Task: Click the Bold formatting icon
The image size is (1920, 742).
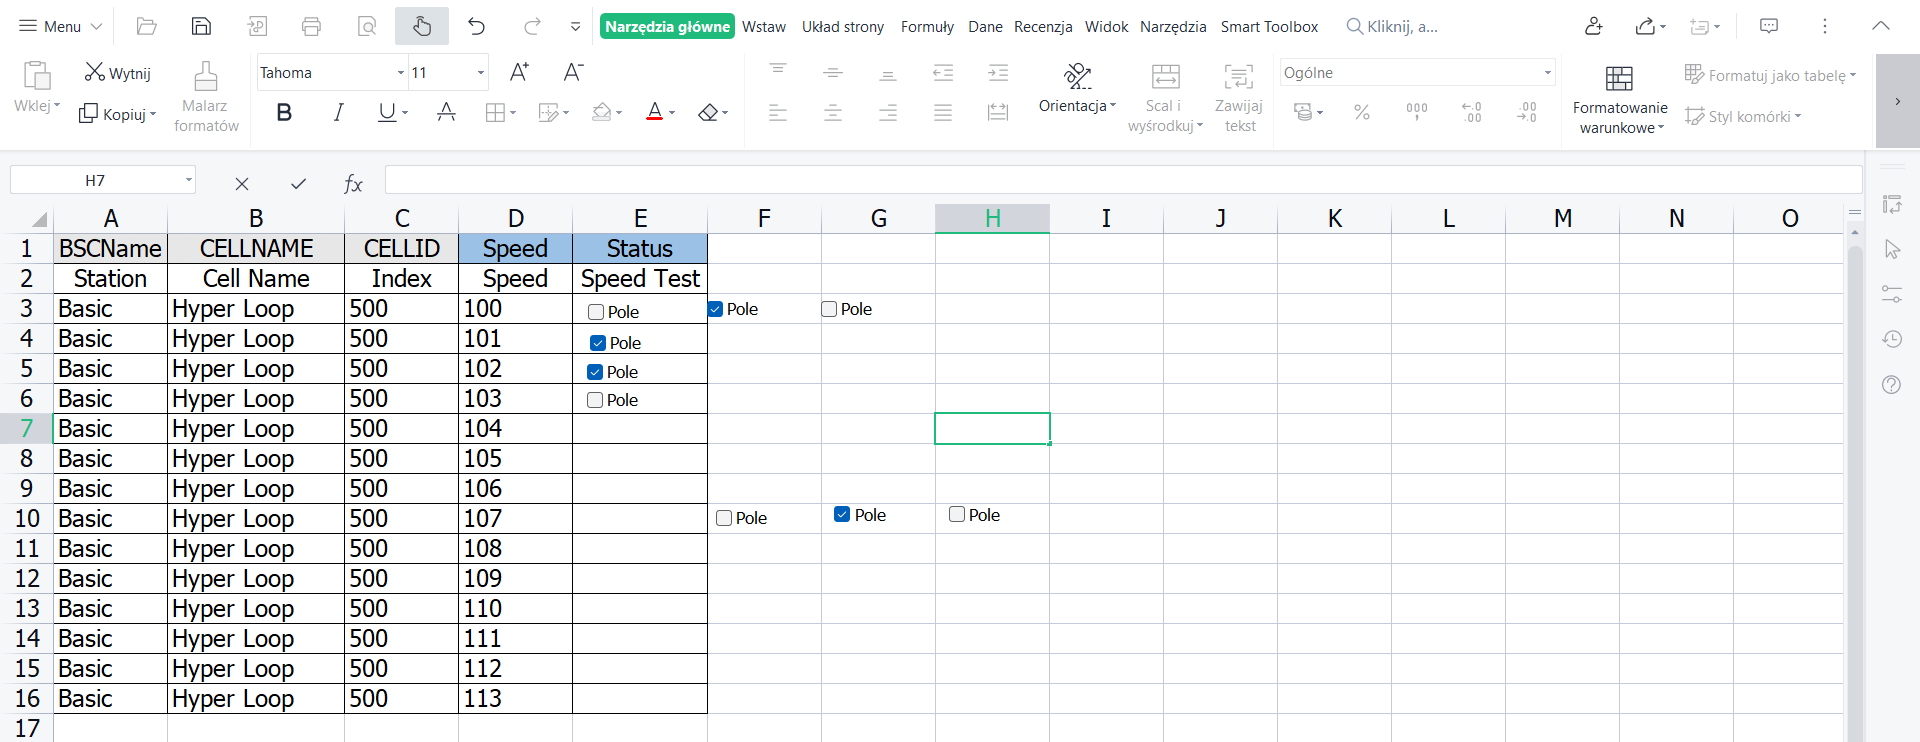Action: click(284, 113)
